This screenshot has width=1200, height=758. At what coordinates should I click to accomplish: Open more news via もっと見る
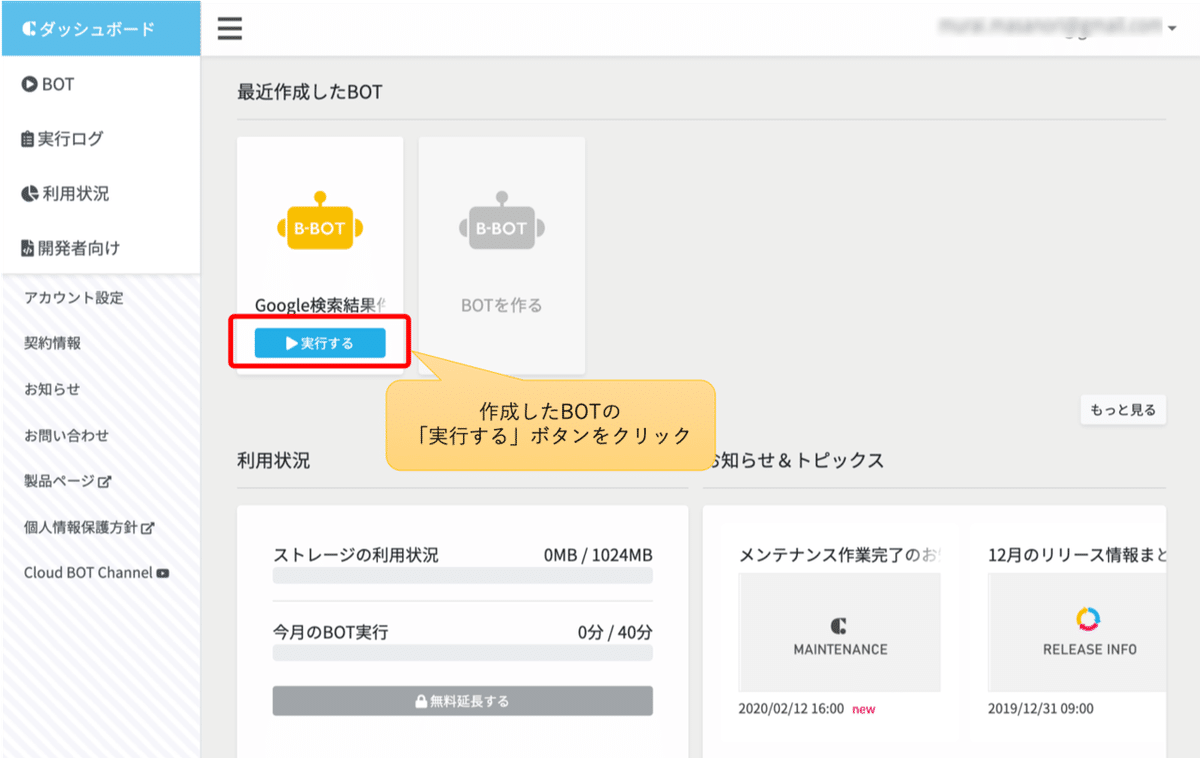tap(1122, 409)
